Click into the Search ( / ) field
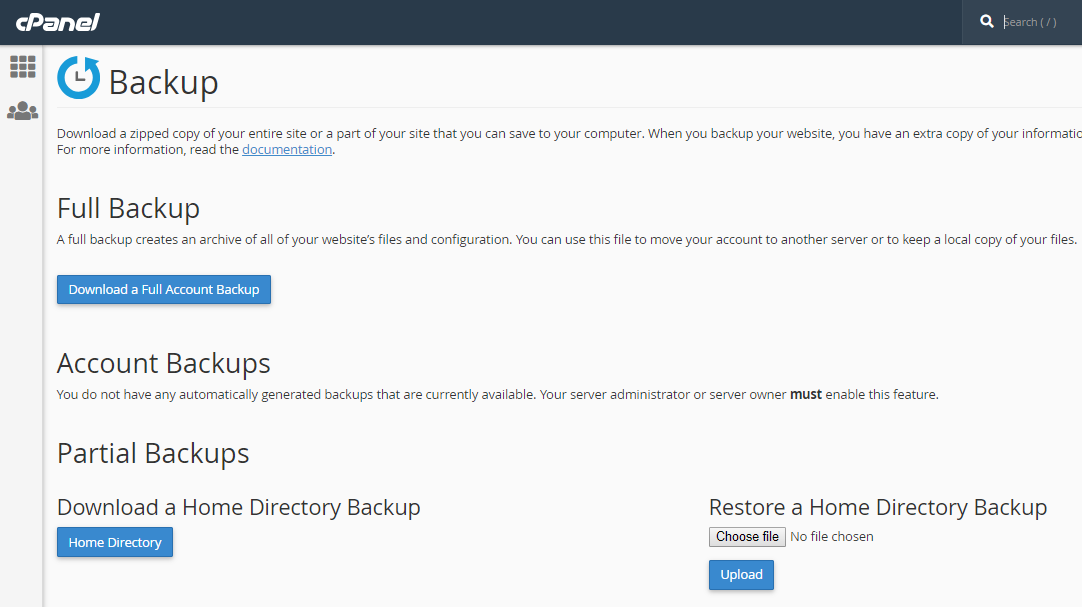This screenshot has width=1082, height=607. point(1030,21)
